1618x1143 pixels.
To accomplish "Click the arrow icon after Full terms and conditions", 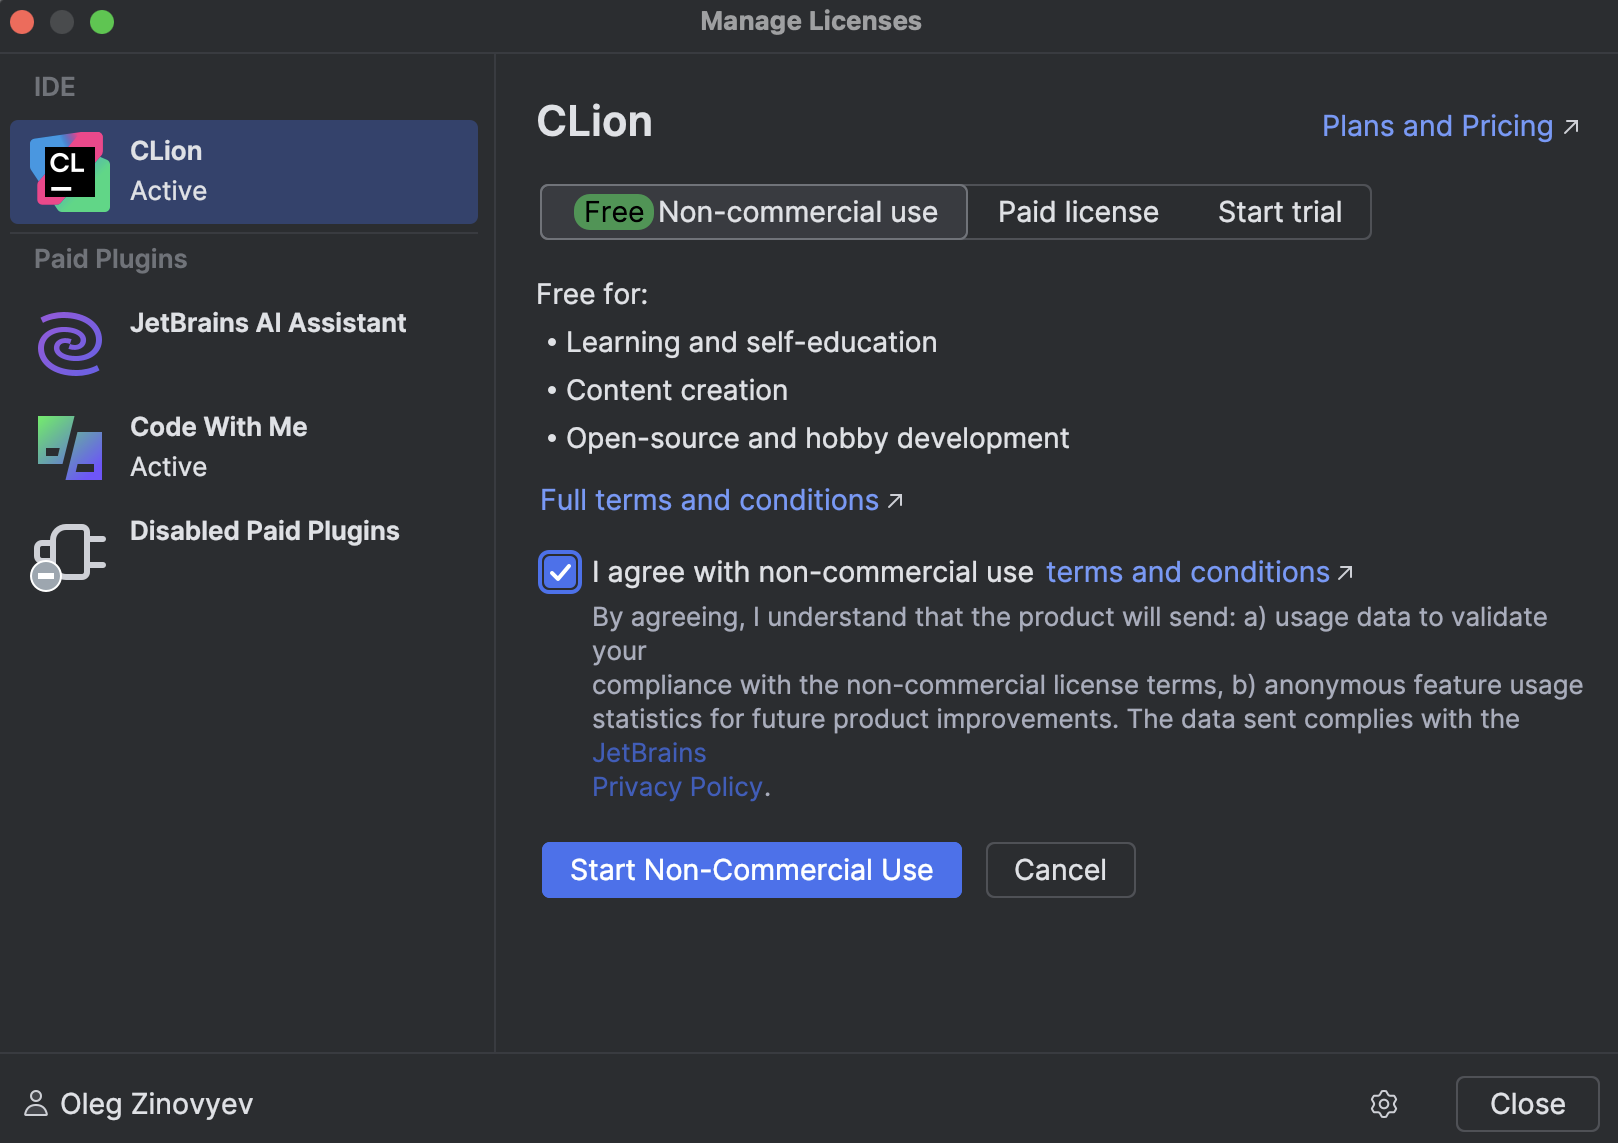I will coord(895,501).
